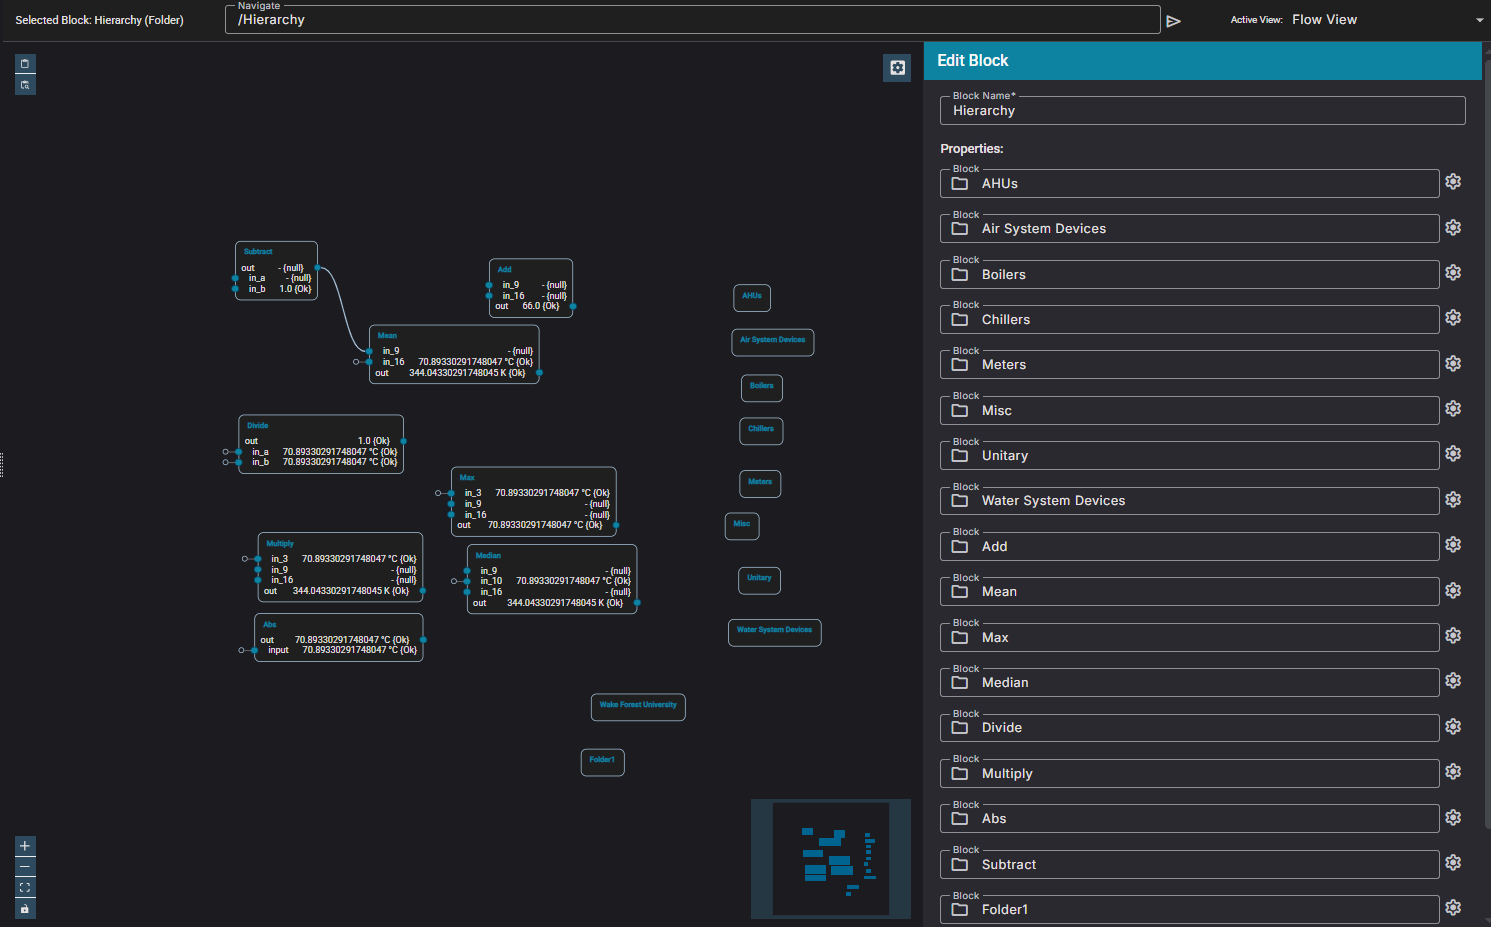Open settings gear for Median property

1453,681
